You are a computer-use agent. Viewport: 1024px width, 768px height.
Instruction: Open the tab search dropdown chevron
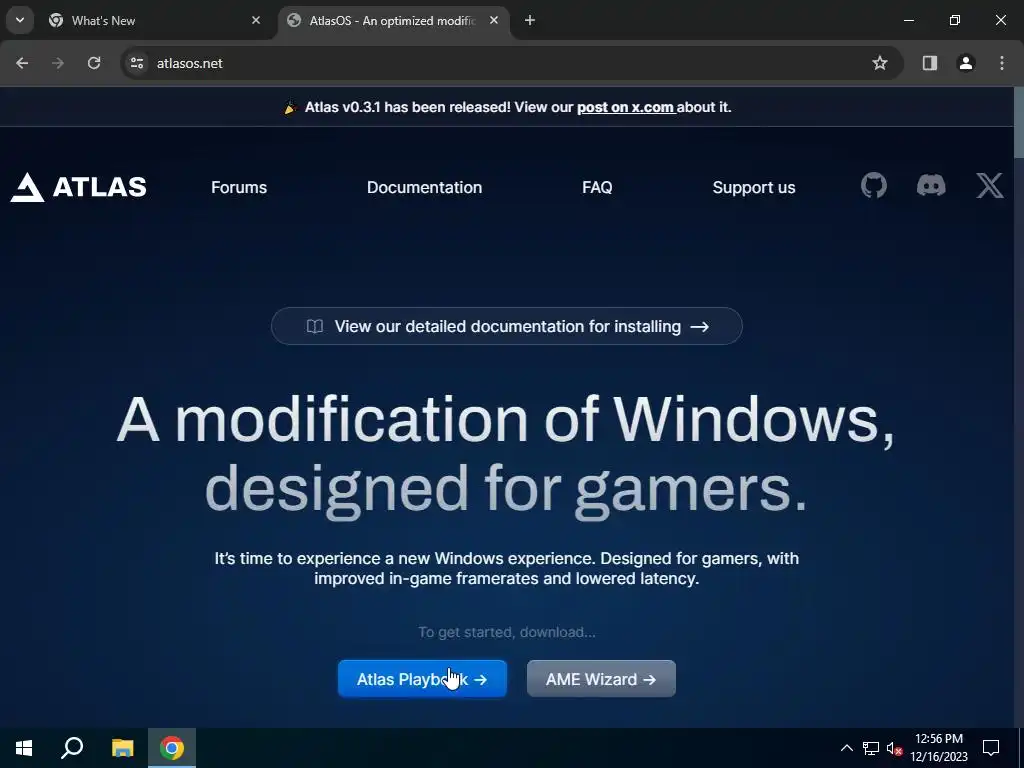(x=20, y=20)
